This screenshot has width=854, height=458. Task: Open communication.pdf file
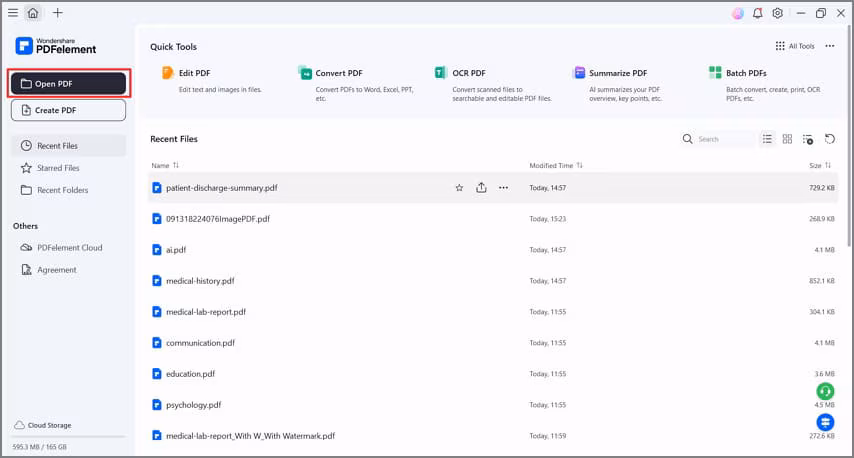point(493,343)
